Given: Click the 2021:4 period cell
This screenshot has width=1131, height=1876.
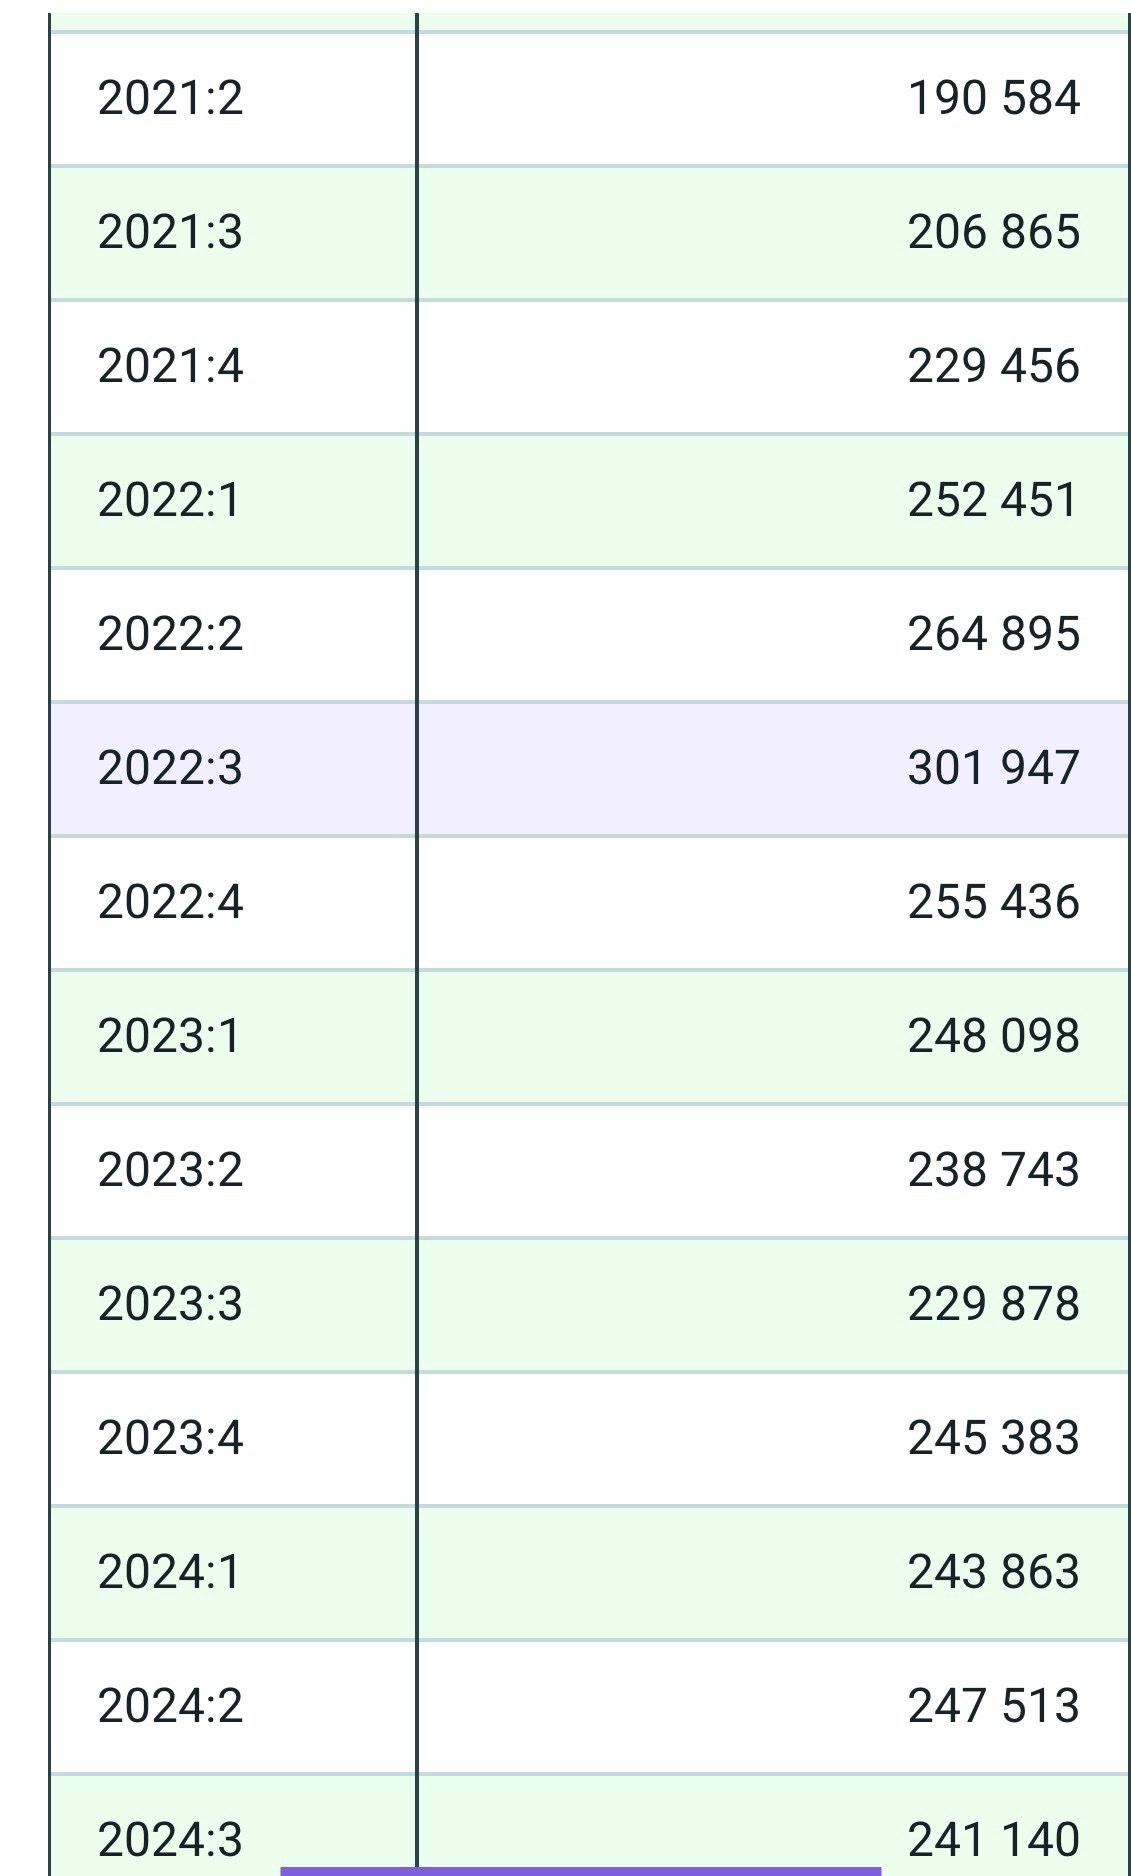Looking at the screenshot, I should pyautogui.click(x=171, y=366).
